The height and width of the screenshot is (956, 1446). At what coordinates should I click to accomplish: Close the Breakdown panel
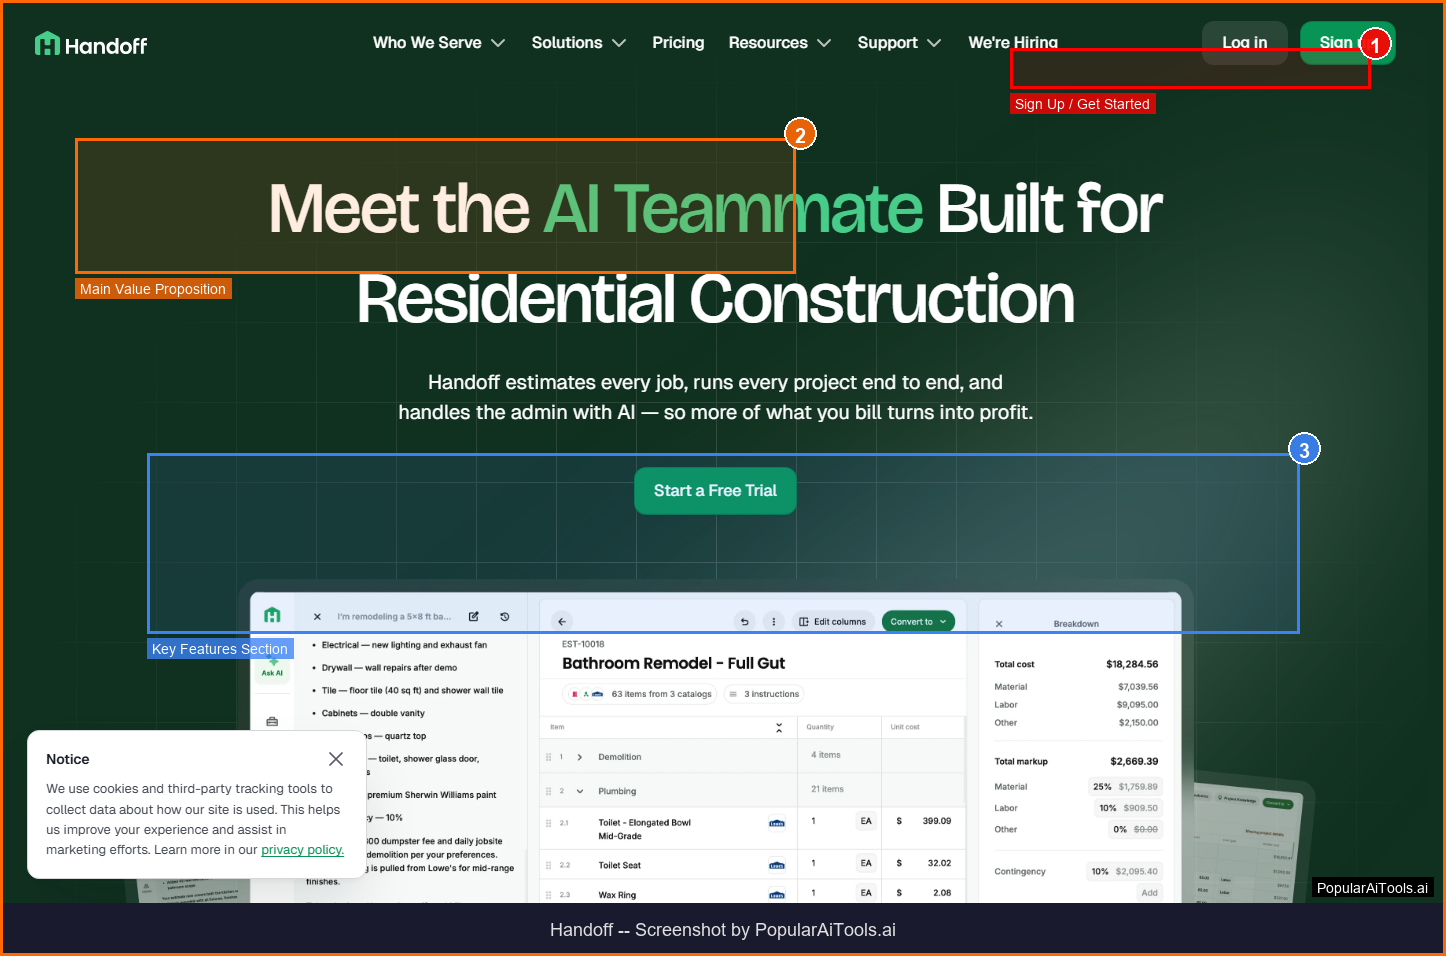999,624
